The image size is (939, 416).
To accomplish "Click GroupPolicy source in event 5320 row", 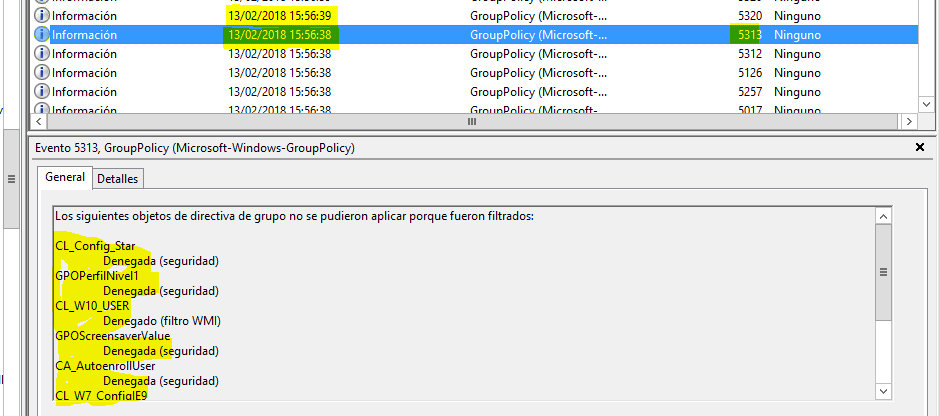I will click(538, 16).
